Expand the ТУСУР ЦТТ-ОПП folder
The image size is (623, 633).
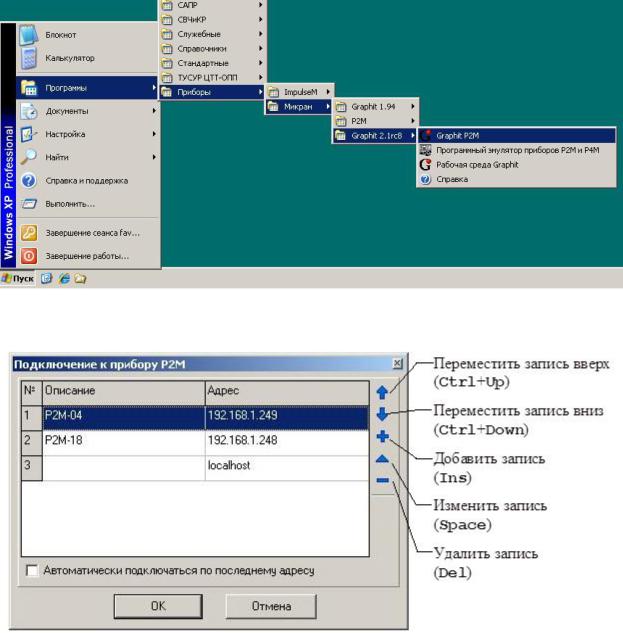click(x=212, y=78)
